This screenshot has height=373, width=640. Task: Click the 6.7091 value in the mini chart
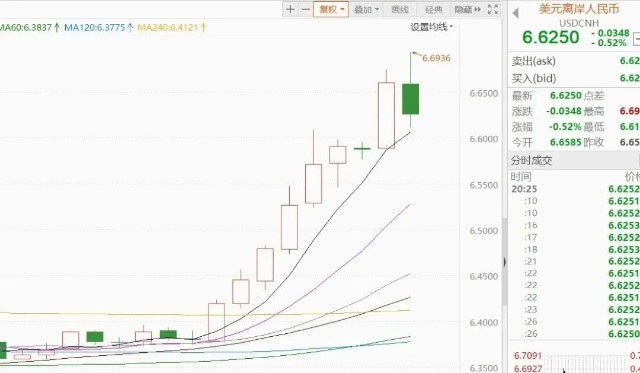pos(527,355)
